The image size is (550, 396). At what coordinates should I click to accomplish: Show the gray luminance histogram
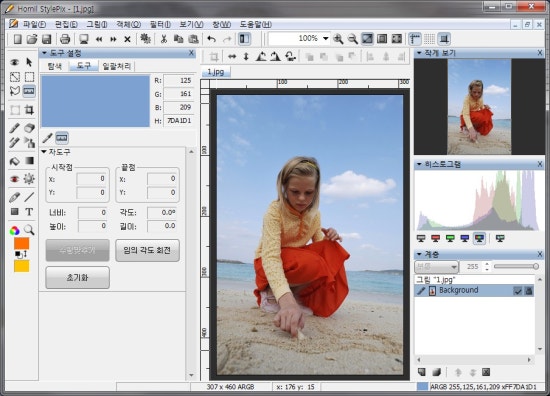[x=421, y=239]
